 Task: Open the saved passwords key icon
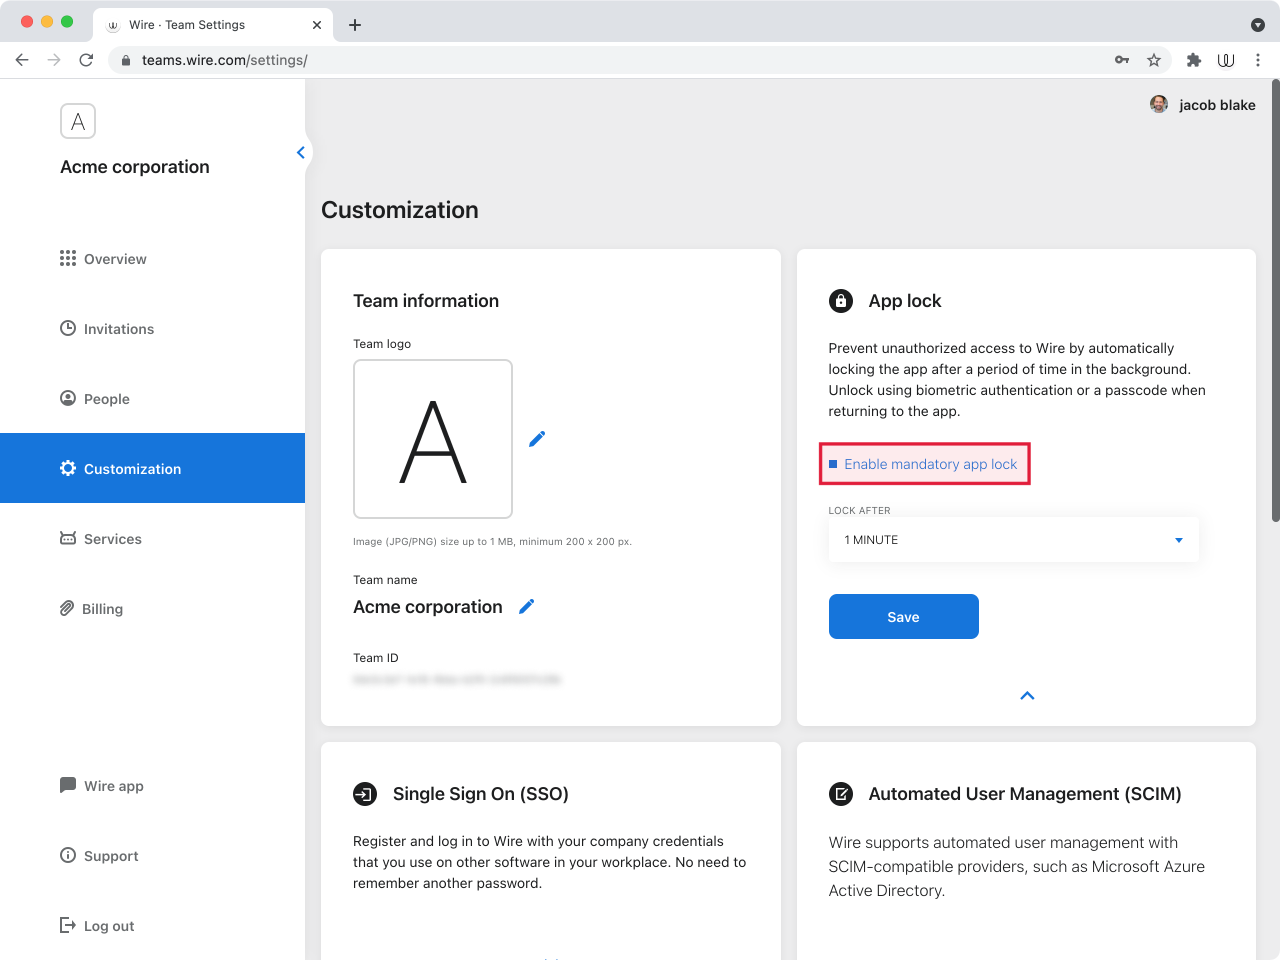(1122, 60)
